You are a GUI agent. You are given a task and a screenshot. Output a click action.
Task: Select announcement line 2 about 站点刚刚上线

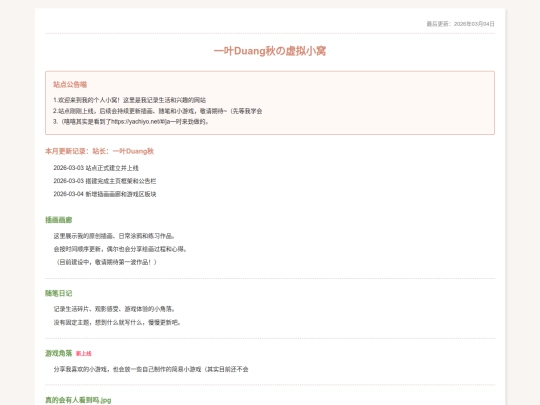[x=158, y=111]
